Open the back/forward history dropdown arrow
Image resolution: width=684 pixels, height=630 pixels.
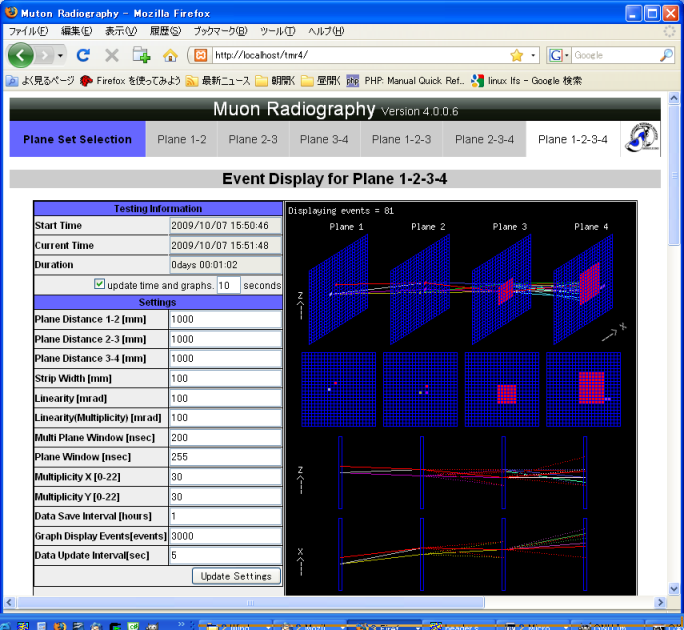point(60,55)
